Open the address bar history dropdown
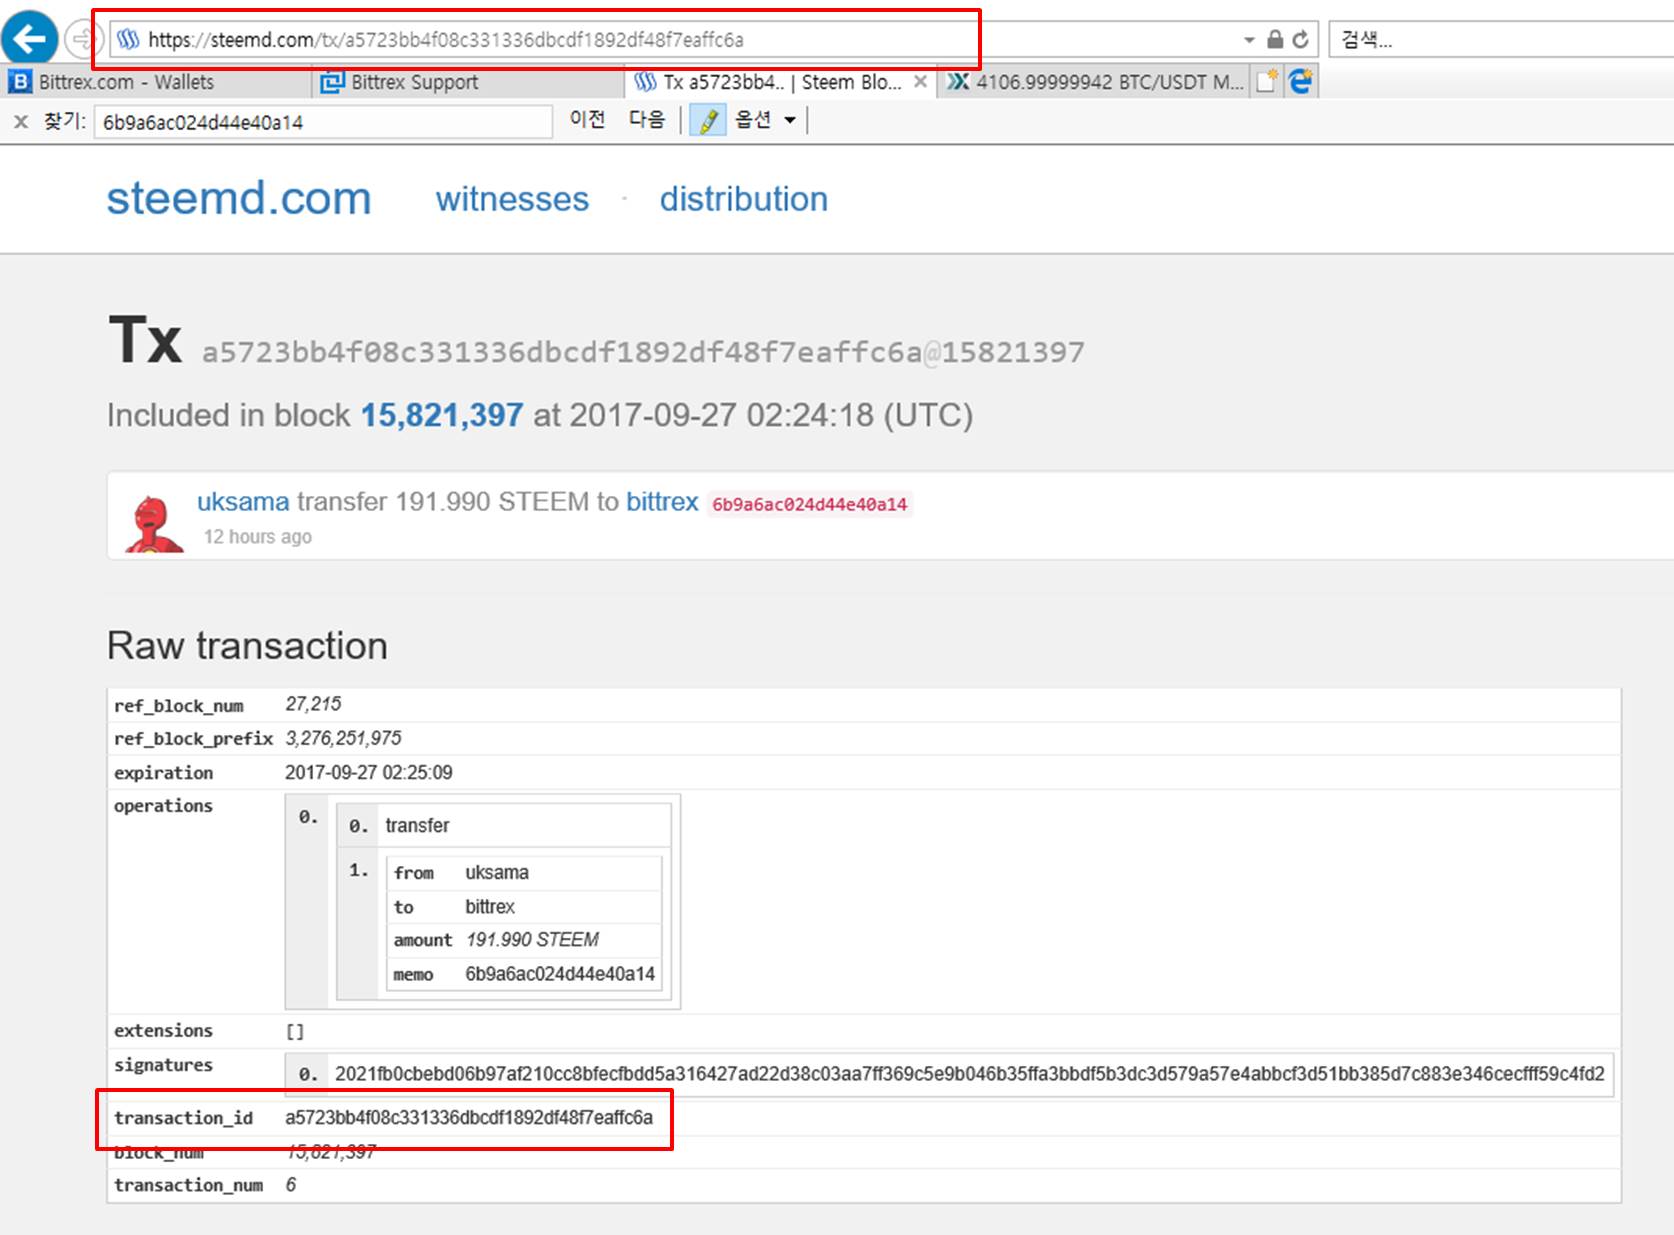 (1249, 40)
